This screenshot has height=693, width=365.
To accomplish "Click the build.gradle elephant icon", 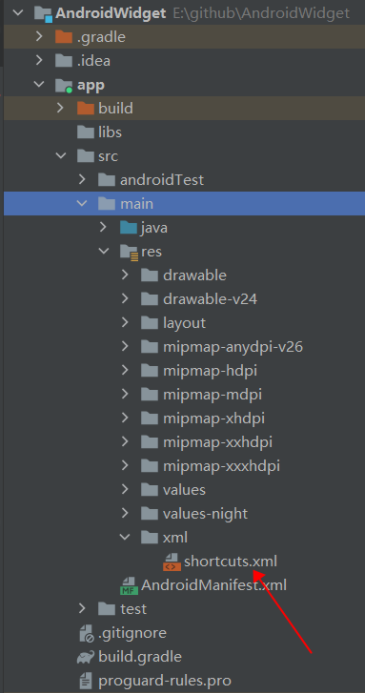I will pyautogui.click(x=86, y=656).
